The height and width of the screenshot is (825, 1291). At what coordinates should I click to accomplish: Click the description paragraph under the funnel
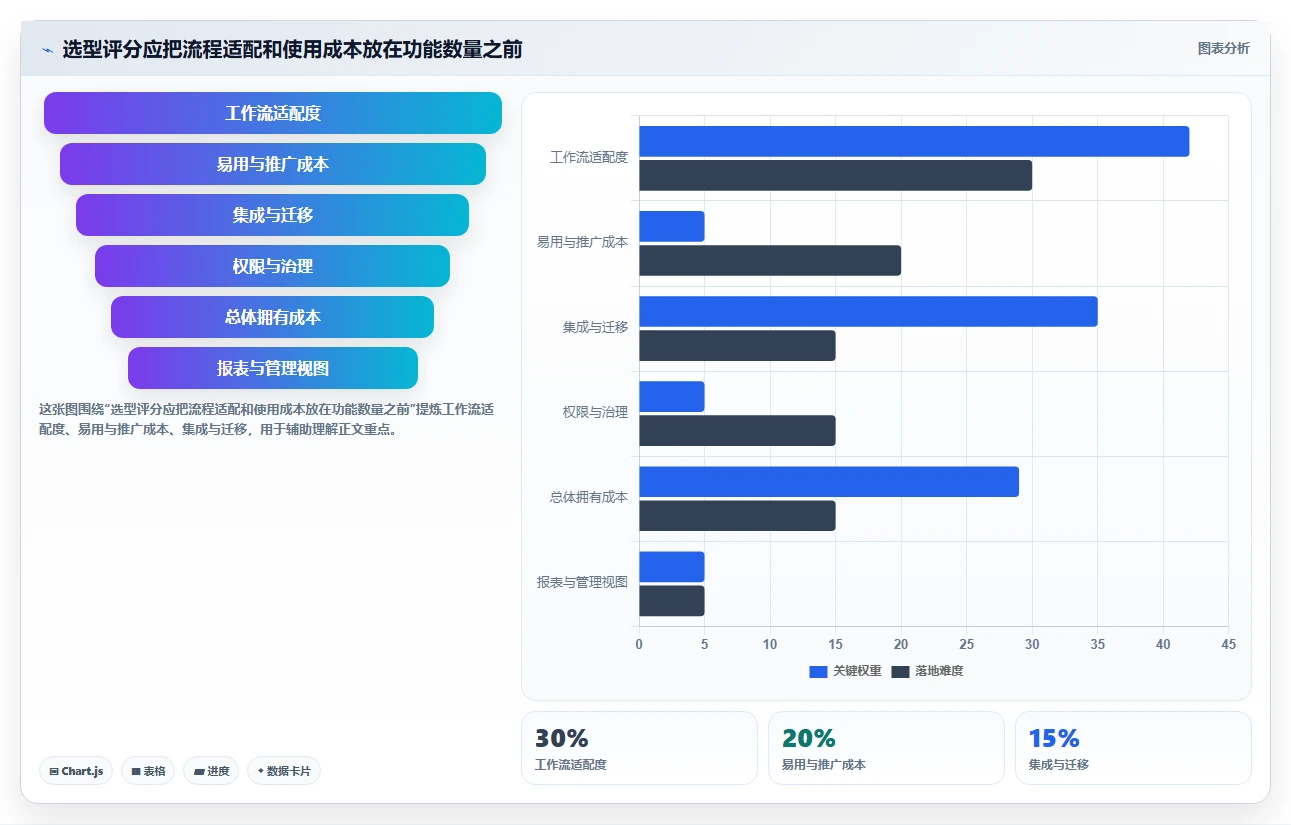point(266,420)
